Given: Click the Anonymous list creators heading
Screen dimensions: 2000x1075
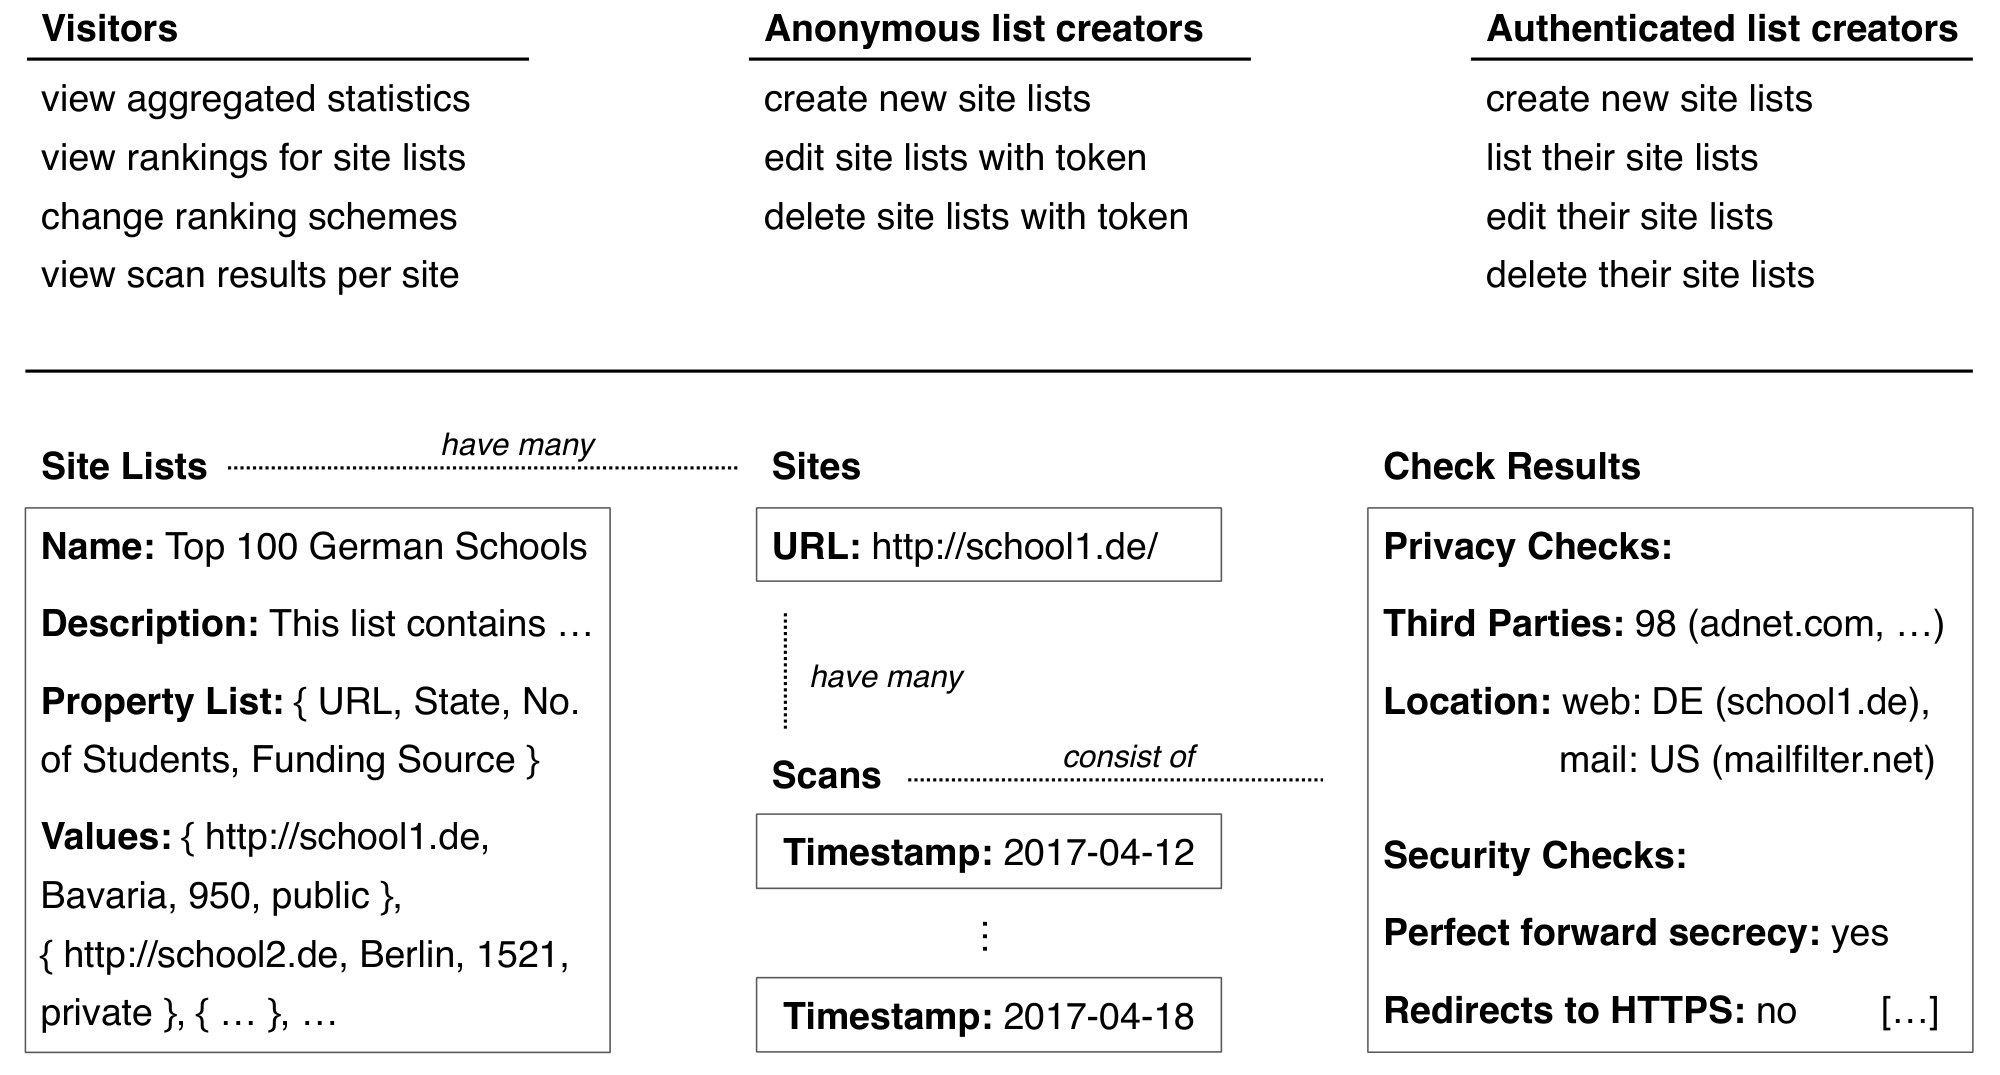Looking at the screenshot, I should click(x=983, y=29).
